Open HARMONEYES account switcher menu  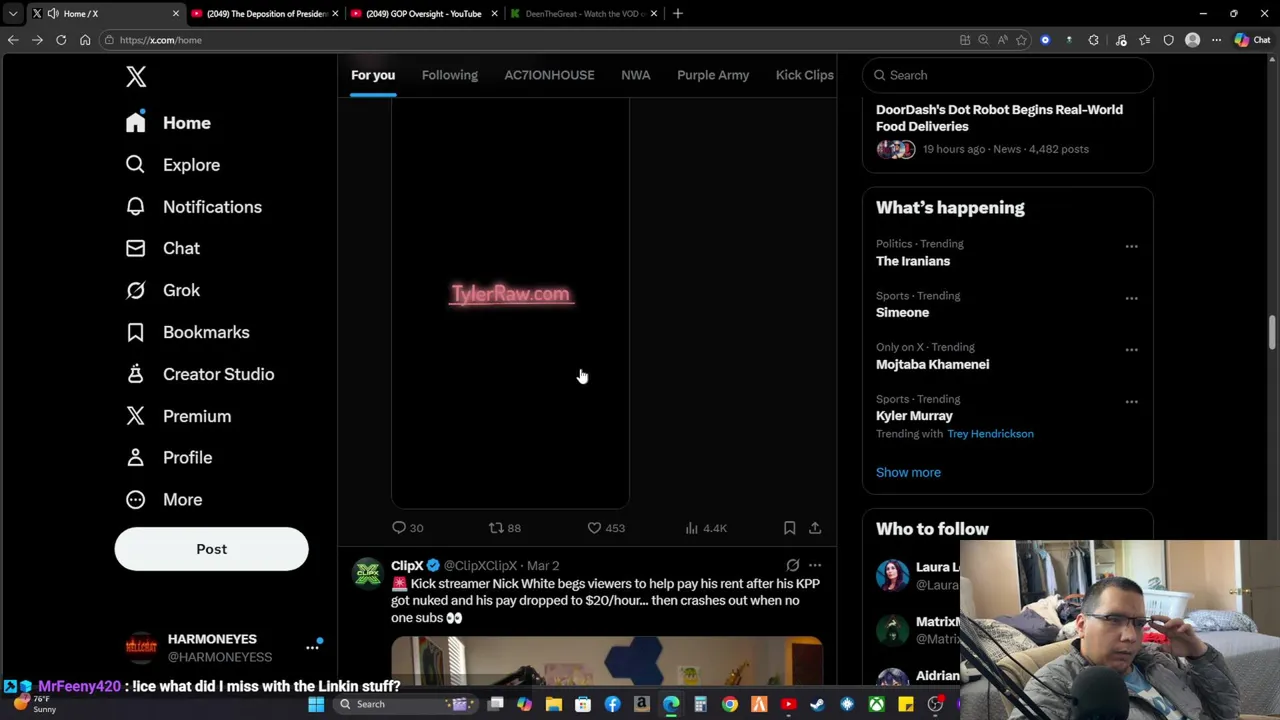pos(224,647)
